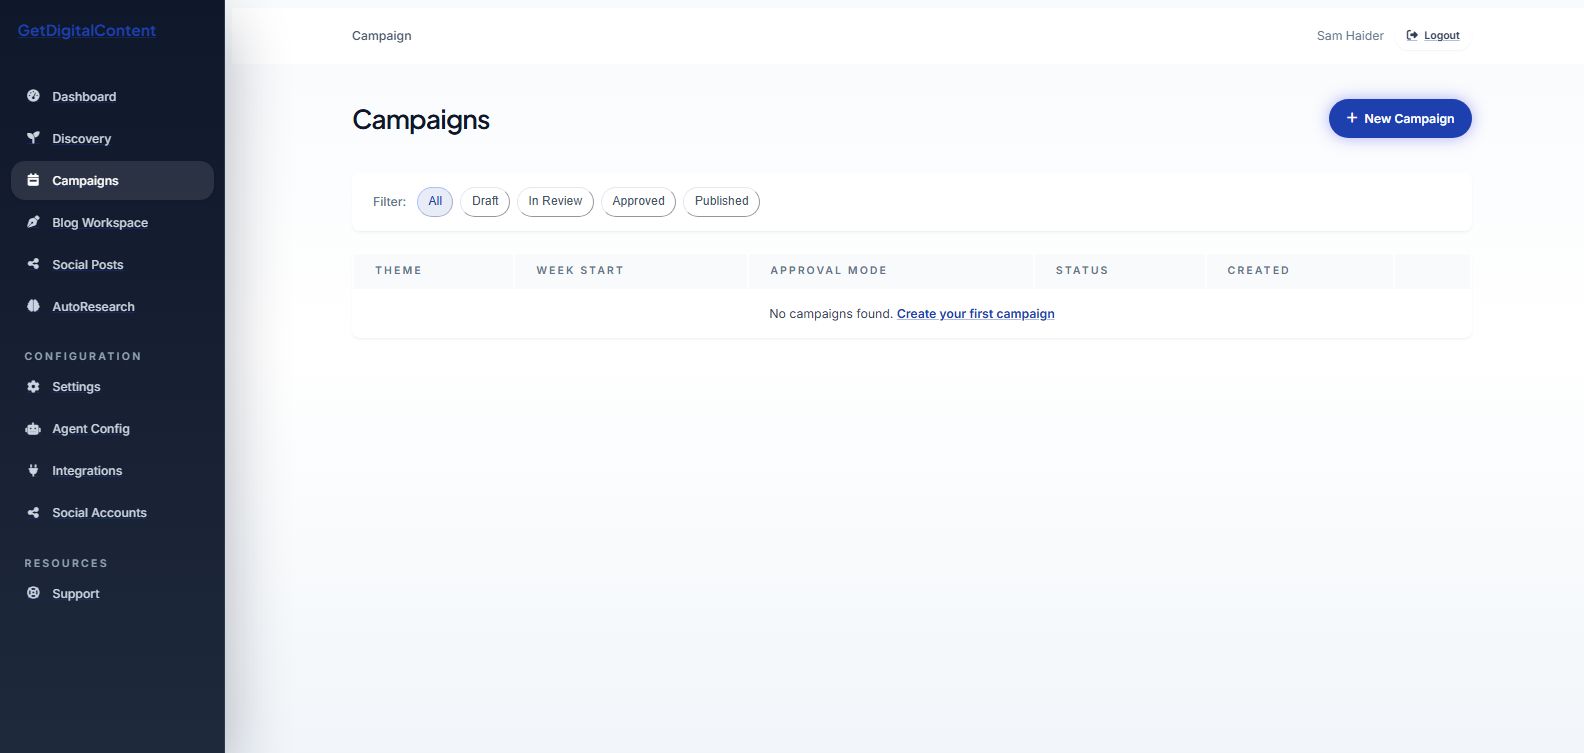
Task: Click the Support lifebuoy icon
Action: click(x=33, y=593)
